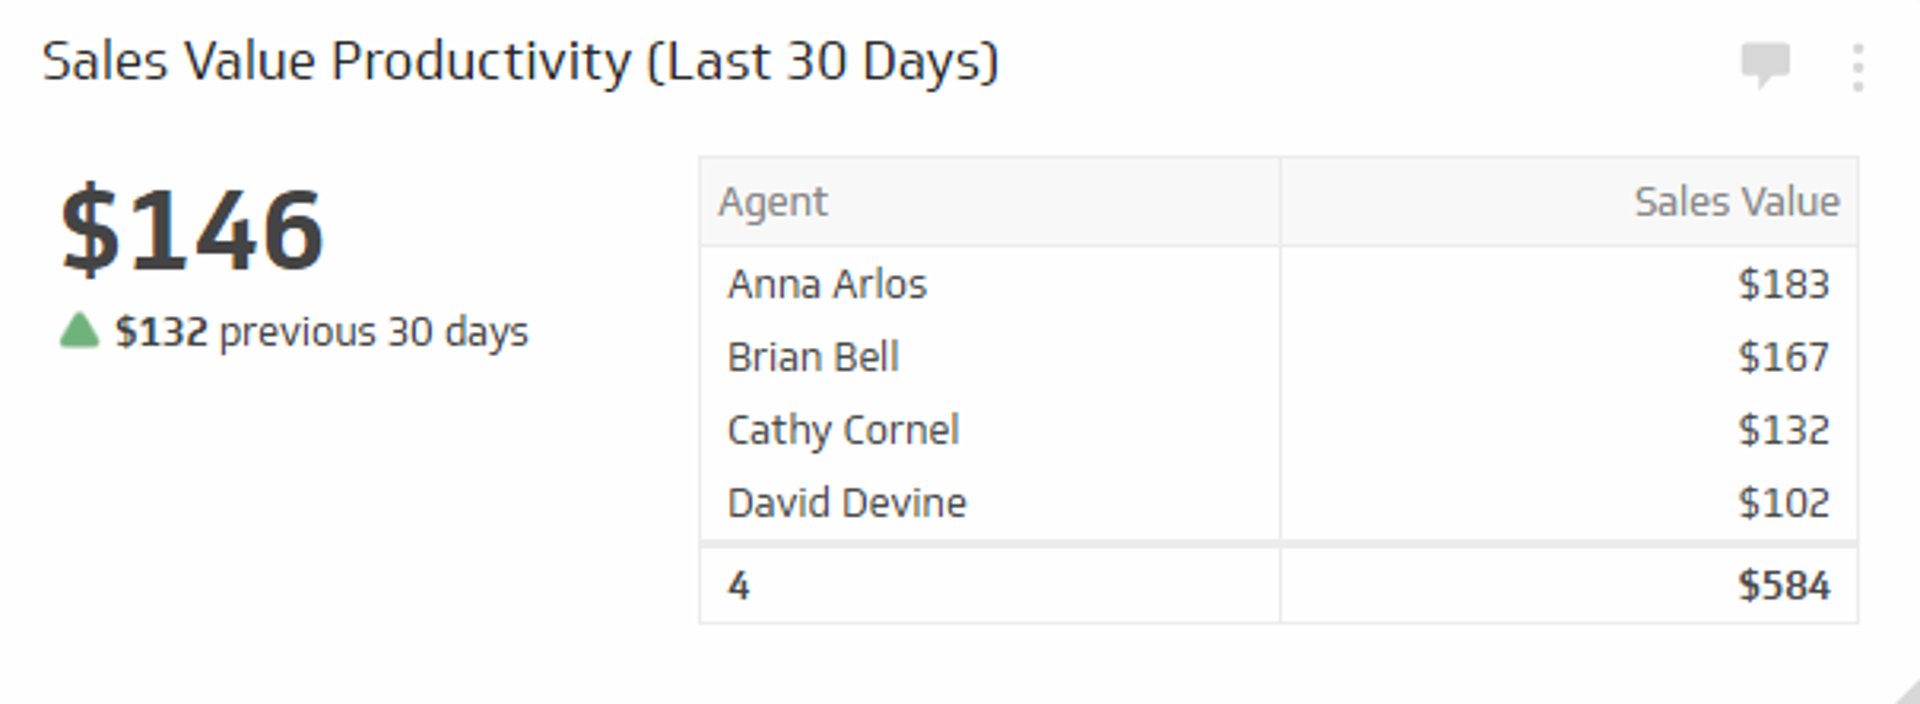Viewport: 1920px width, 704px height.
Task: Click the green upward trend triangle
Action: coord(79,331)
